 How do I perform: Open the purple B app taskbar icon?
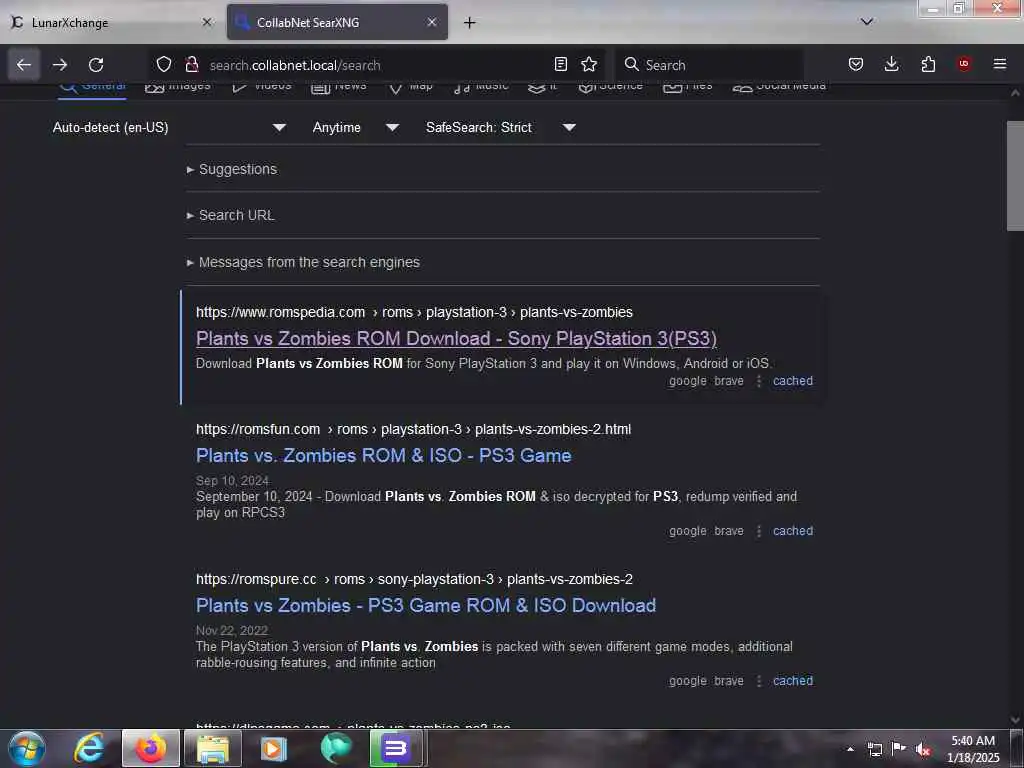coord(396,748)
